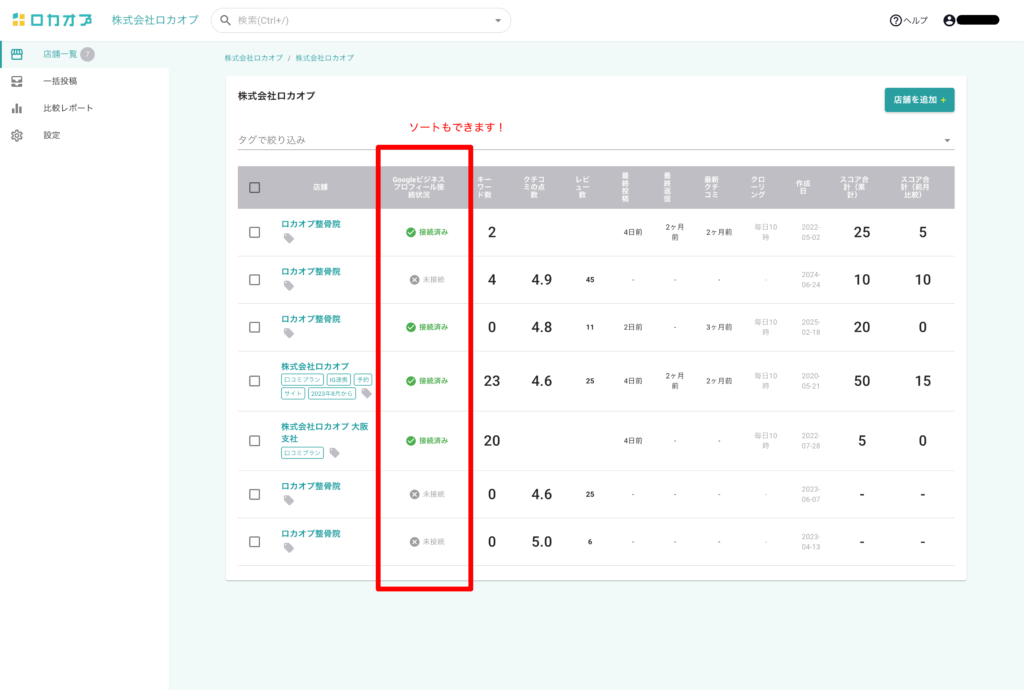The height and width of the screenshot is (690, 1024).
Task: Click tag icon for ロカオプ整骨院 rated 4.9
Action: click(289, 286)
